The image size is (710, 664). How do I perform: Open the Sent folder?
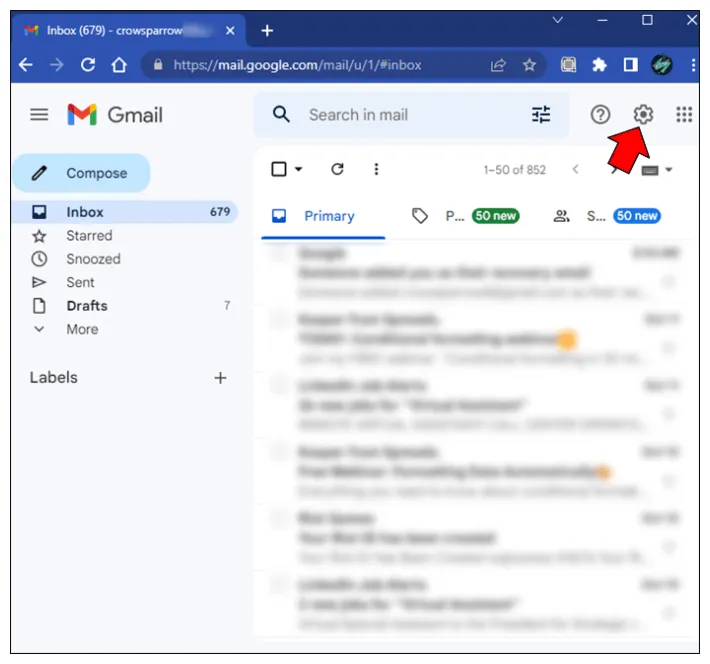[x=125, y=283]
